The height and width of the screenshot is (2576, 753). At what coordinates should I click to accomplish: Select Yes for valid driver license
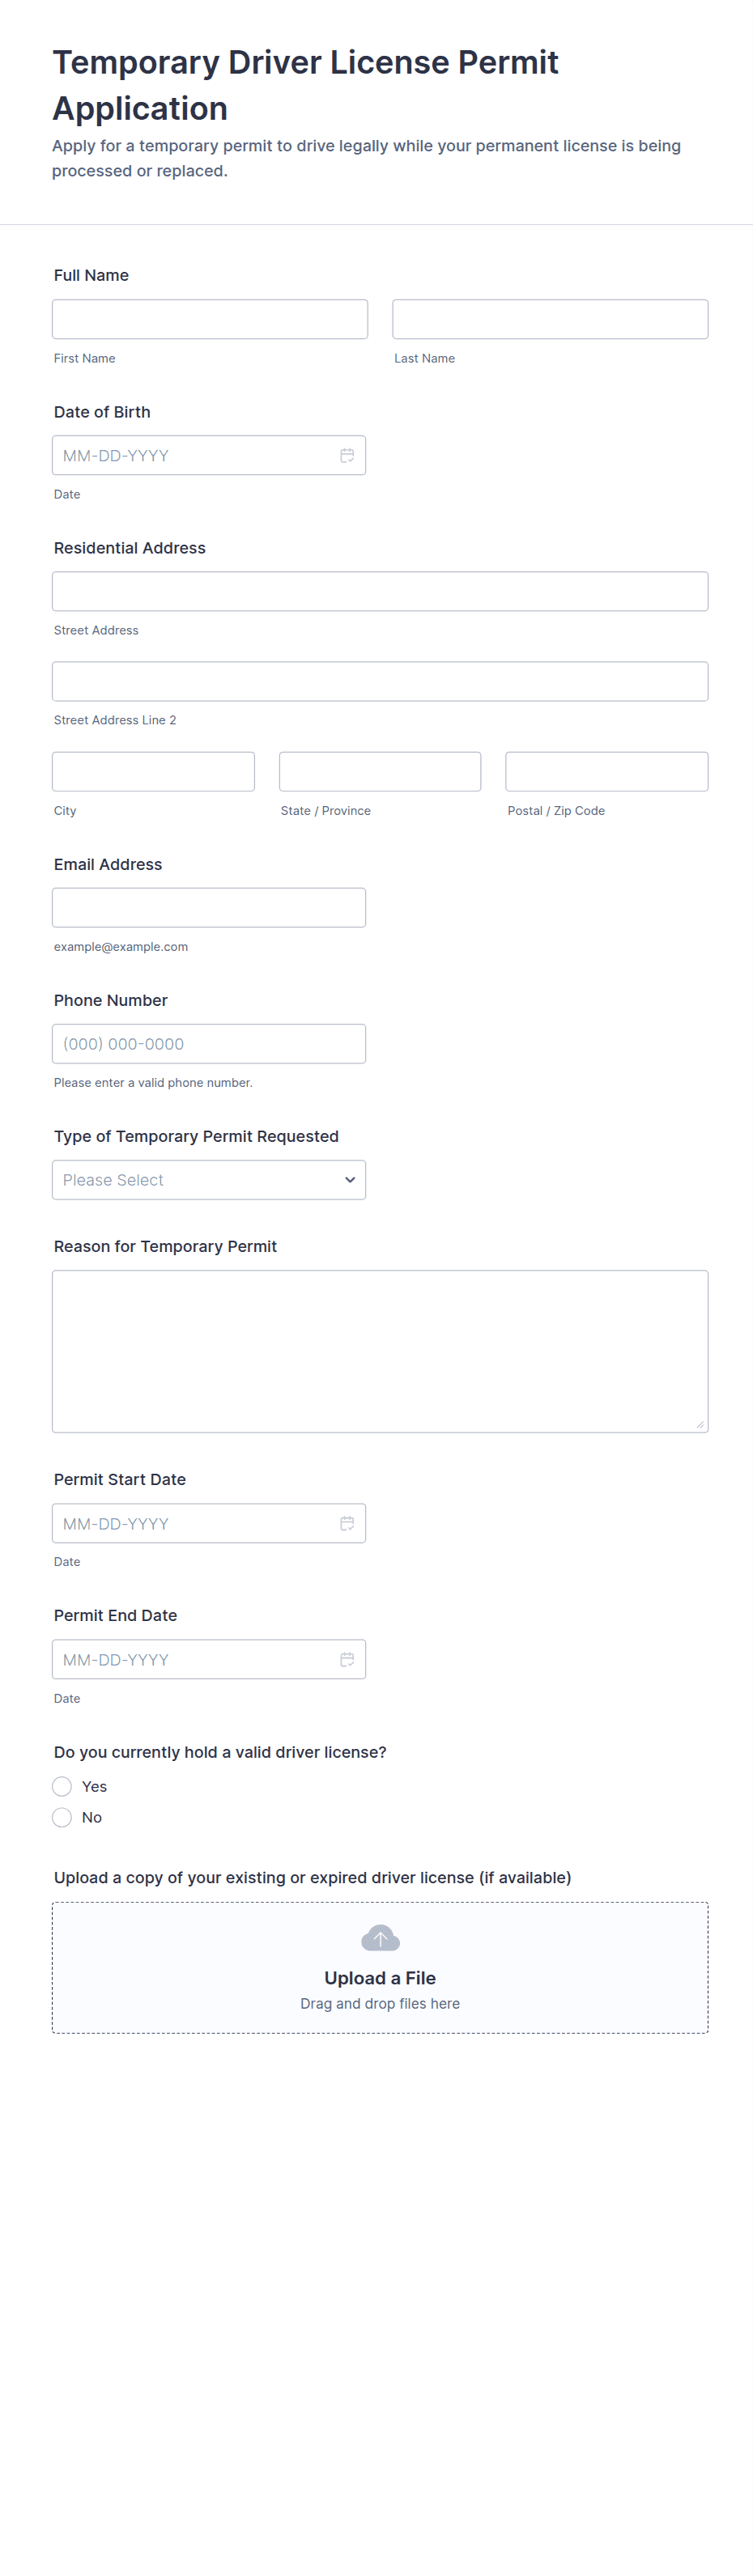[62, 1786]
